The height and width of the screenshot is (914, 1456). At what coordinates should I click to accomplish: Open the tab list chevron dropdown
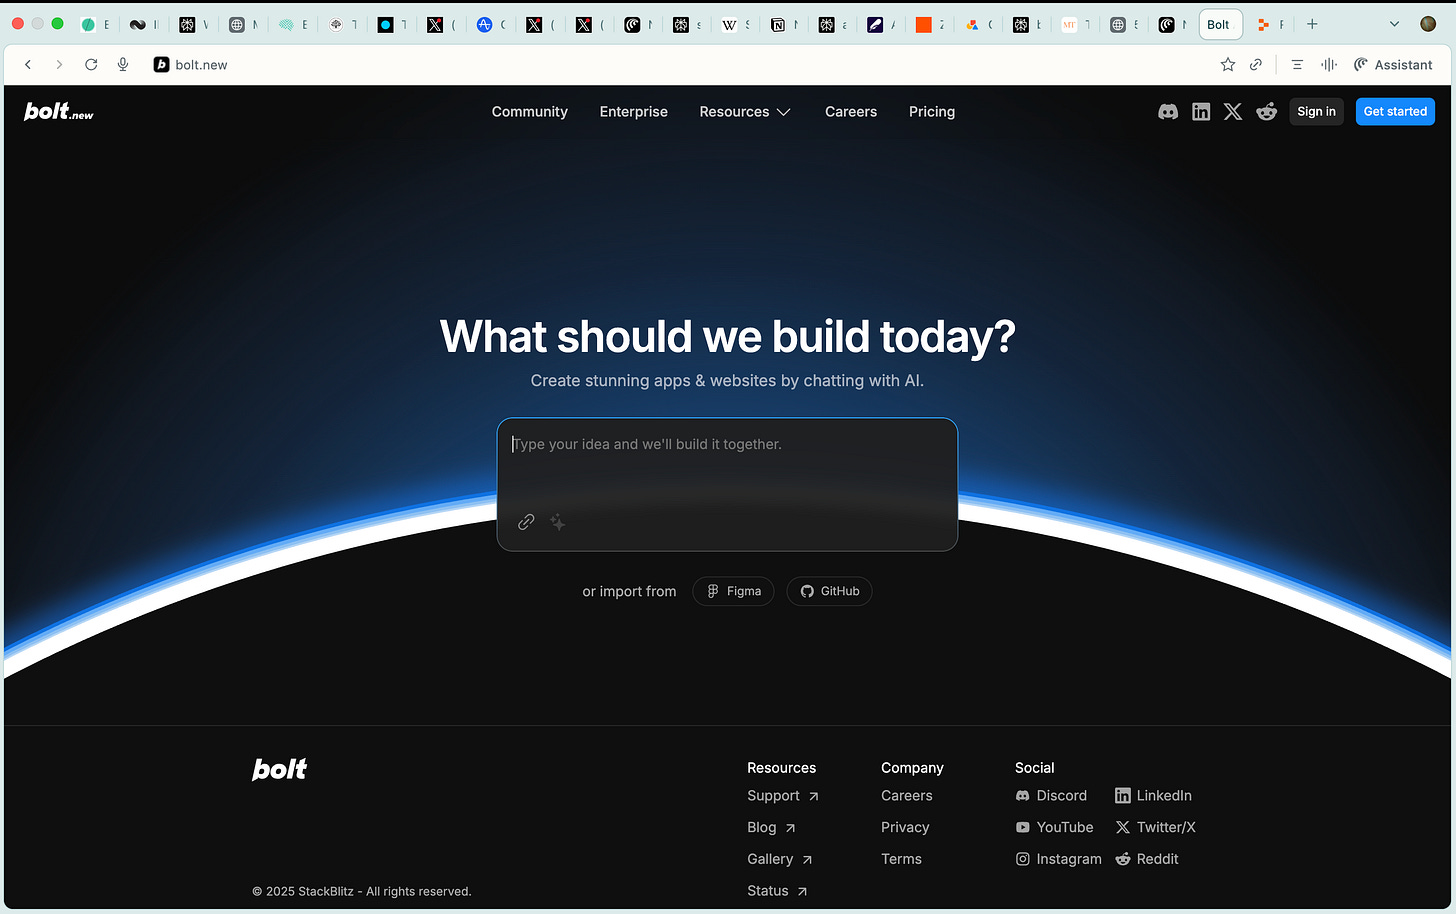[x=1394, y=24]
